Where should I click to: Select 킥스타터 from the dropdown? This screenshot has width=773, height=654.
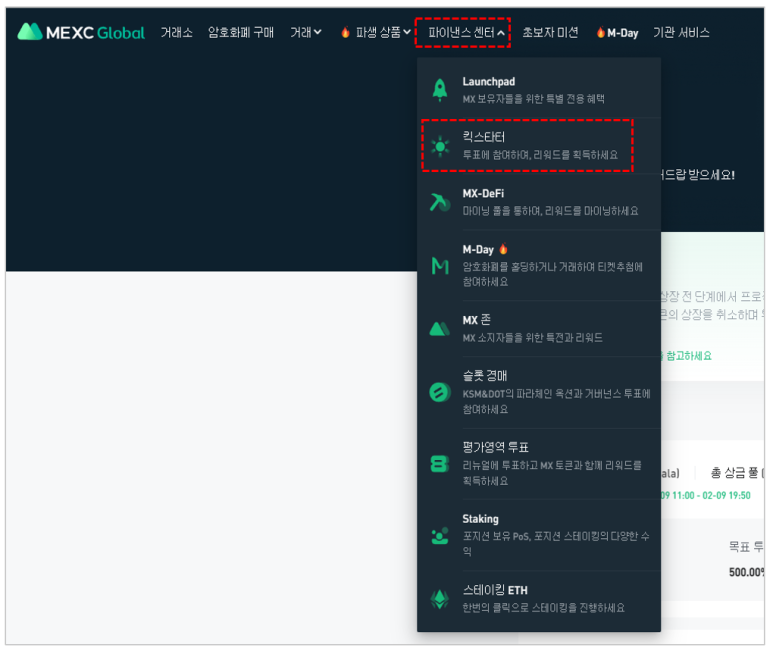click(539, 145)
